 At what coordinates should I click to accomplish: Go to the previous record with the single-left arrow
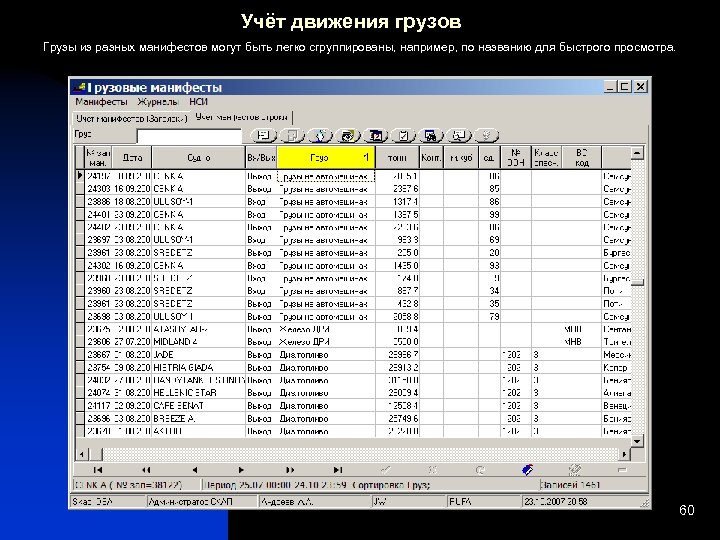coord(194,470)
